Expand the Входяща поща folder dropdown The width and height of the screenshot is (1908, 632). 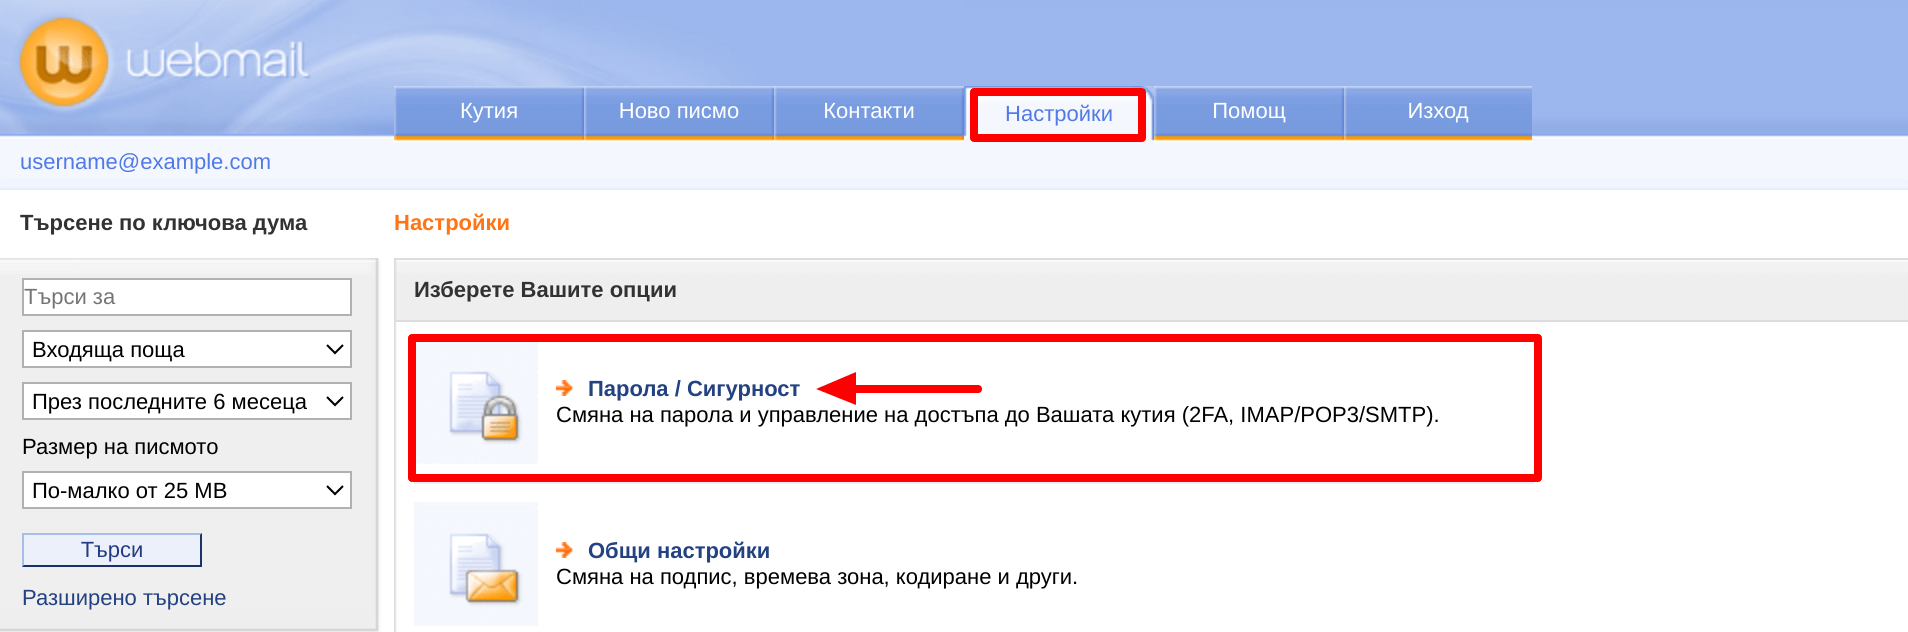pyautogui.click(x=187, y=349)
